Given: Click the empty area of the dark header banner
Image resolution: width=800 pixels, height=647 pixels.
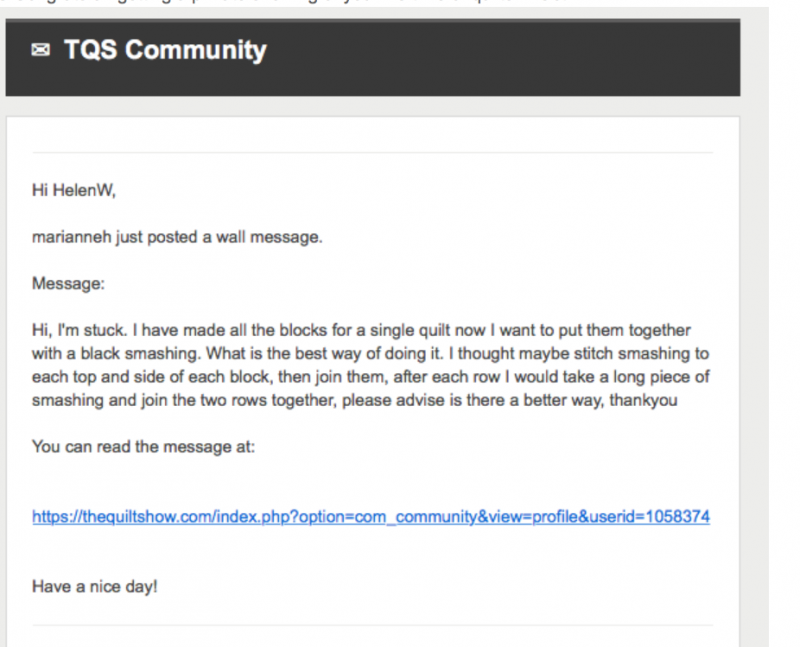Looking at the screenshot, I should [x=500, y=55].
